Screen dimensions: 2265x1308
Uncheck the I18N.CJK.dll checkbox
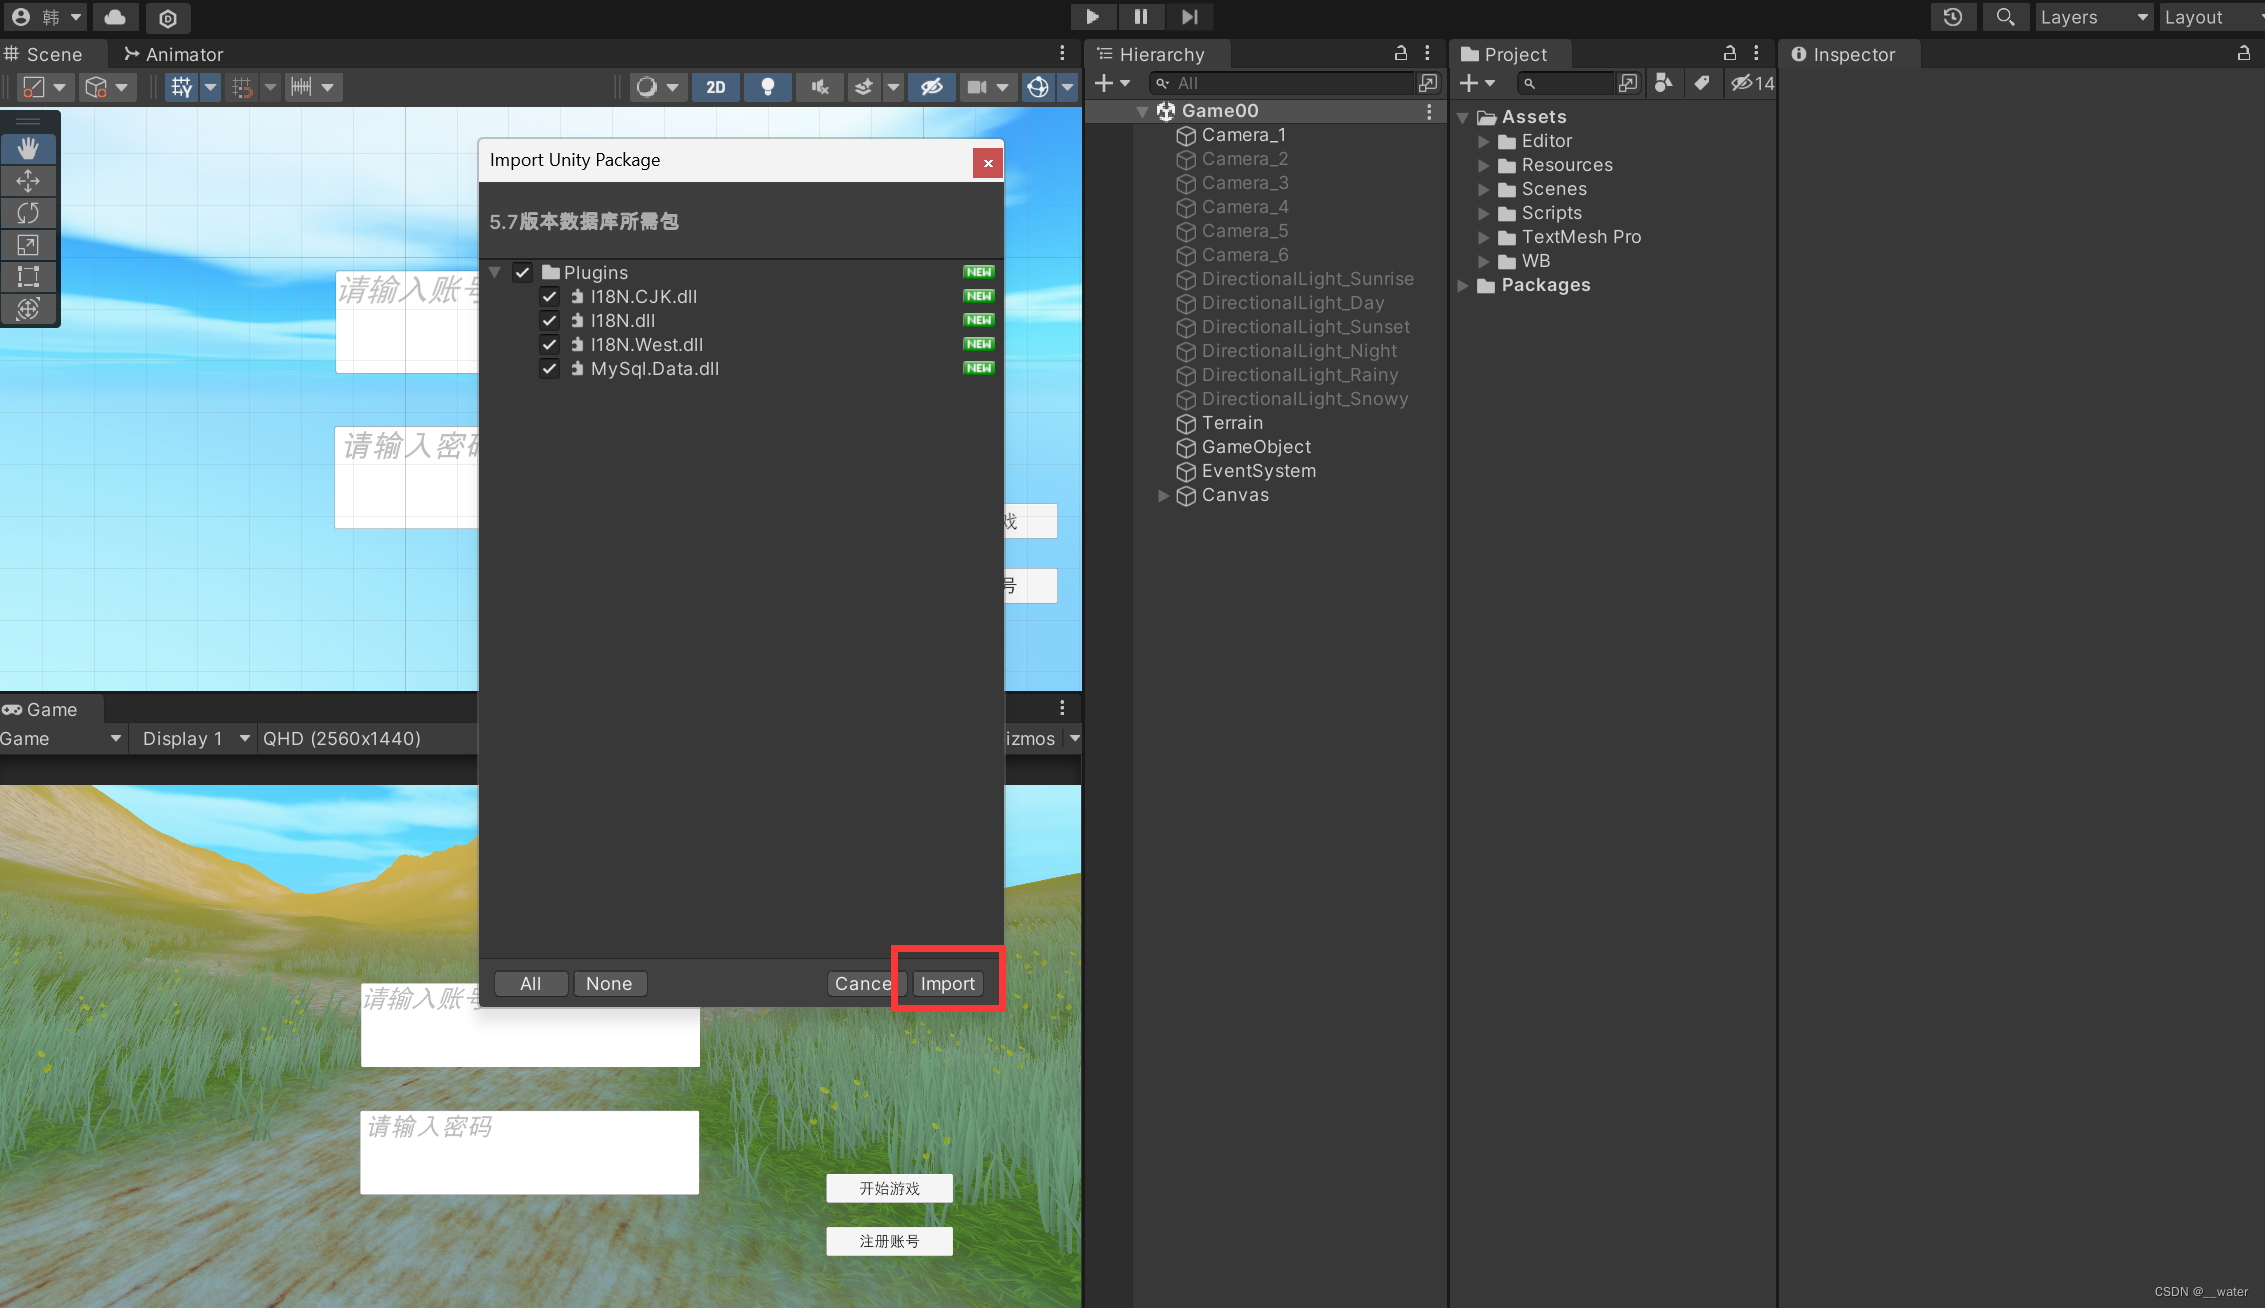click(549, 297)
